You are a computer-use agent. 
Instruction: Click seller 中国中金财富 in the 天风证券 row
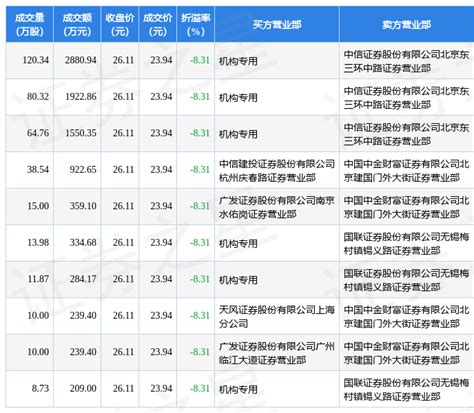(406, 317)
